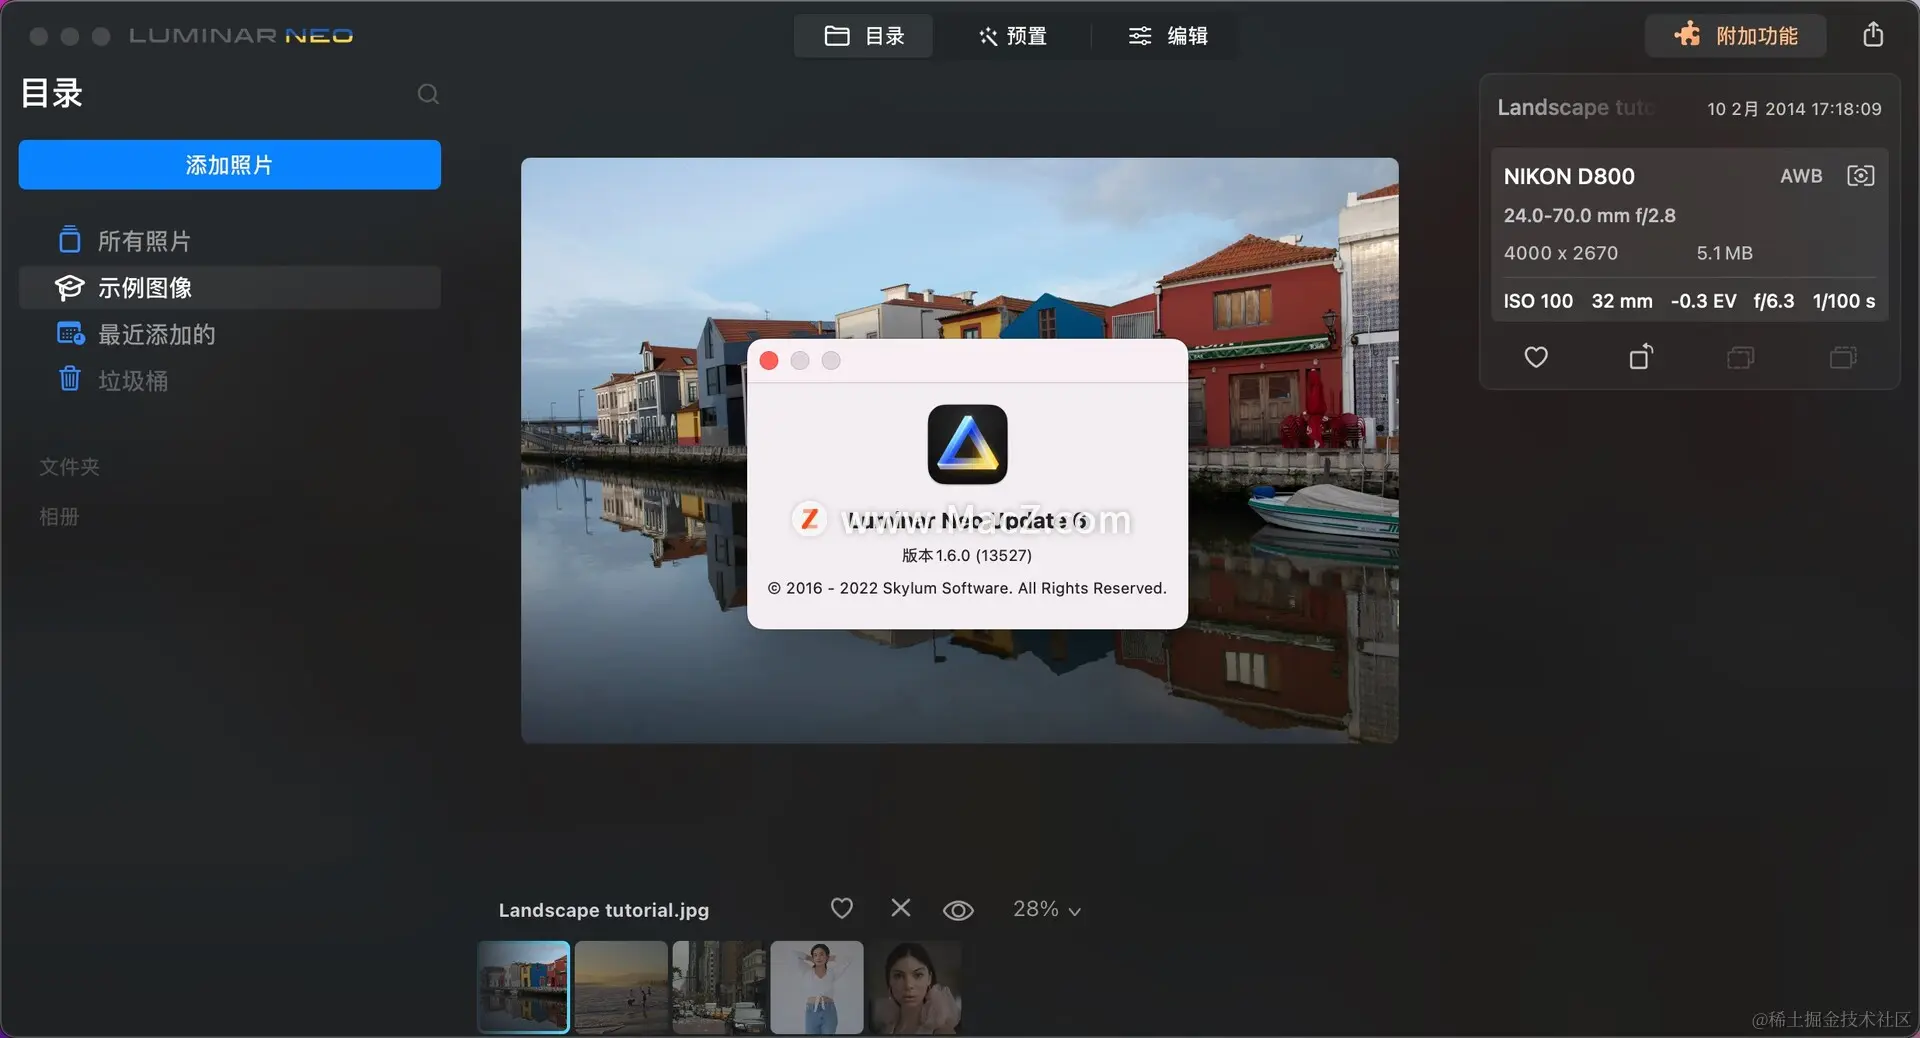Image resolution: width=1920 pixels, height=1038 pixels.
Task: Click the 32 mm focal length value
Action: tap(1622, 301)
